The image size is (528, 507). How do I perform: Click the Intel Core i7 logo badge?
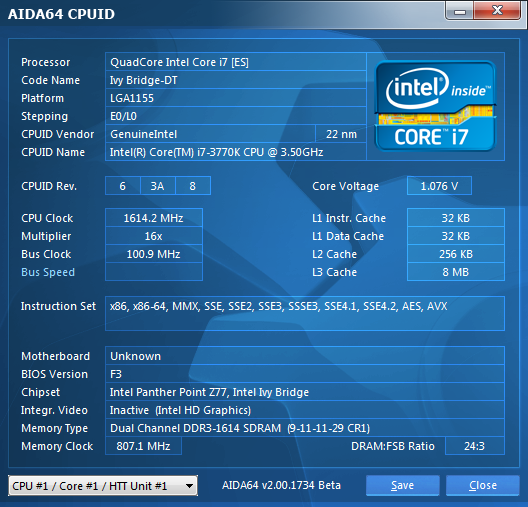(435, 106)
